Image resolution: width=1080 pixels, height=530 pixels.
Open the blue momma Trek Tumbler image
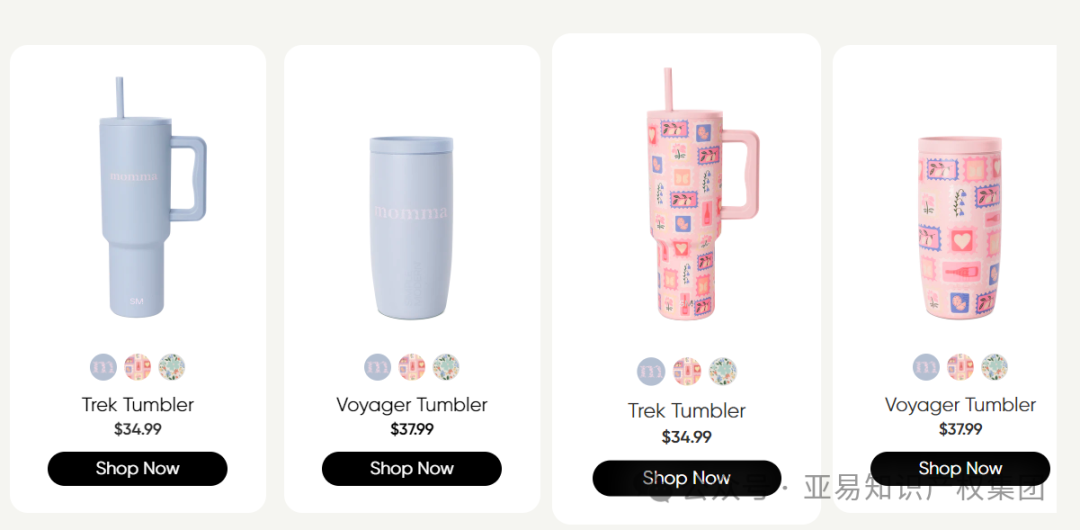click(152, 197)
